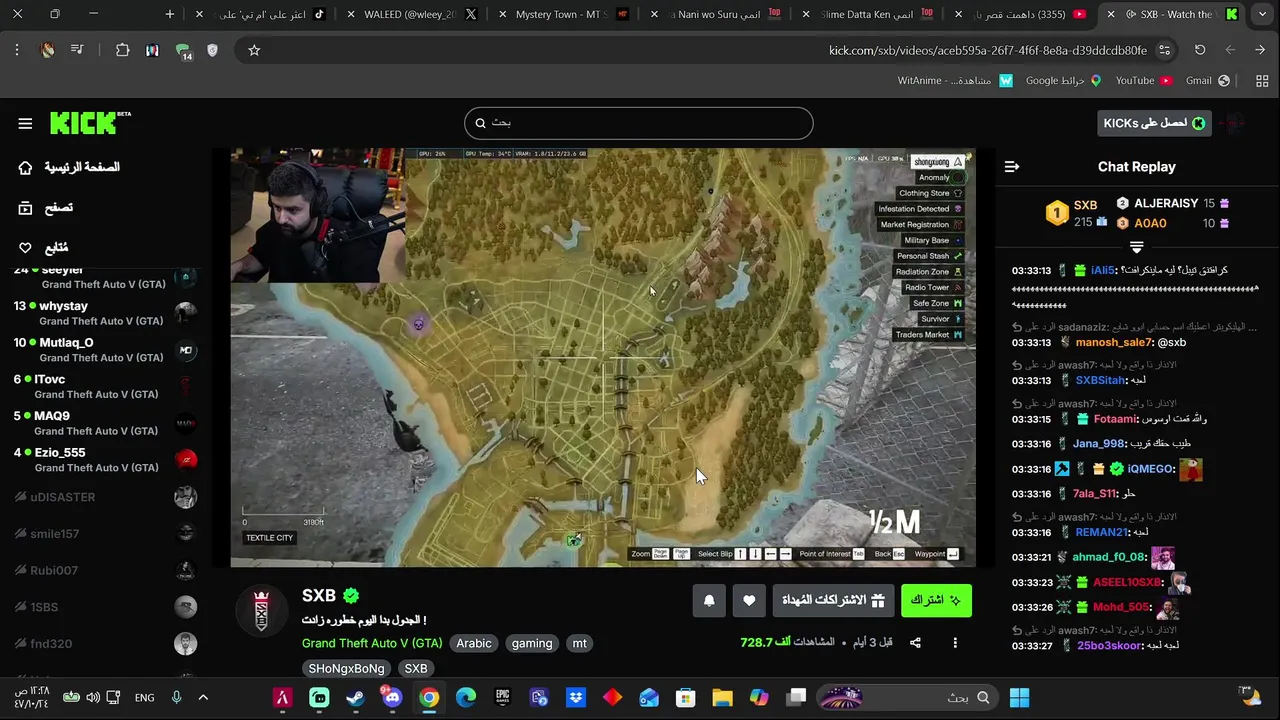This screenshot has width=1280, height=720.
Task: Open Epic Games from the taskbar
Action: [x=502, y=697]
